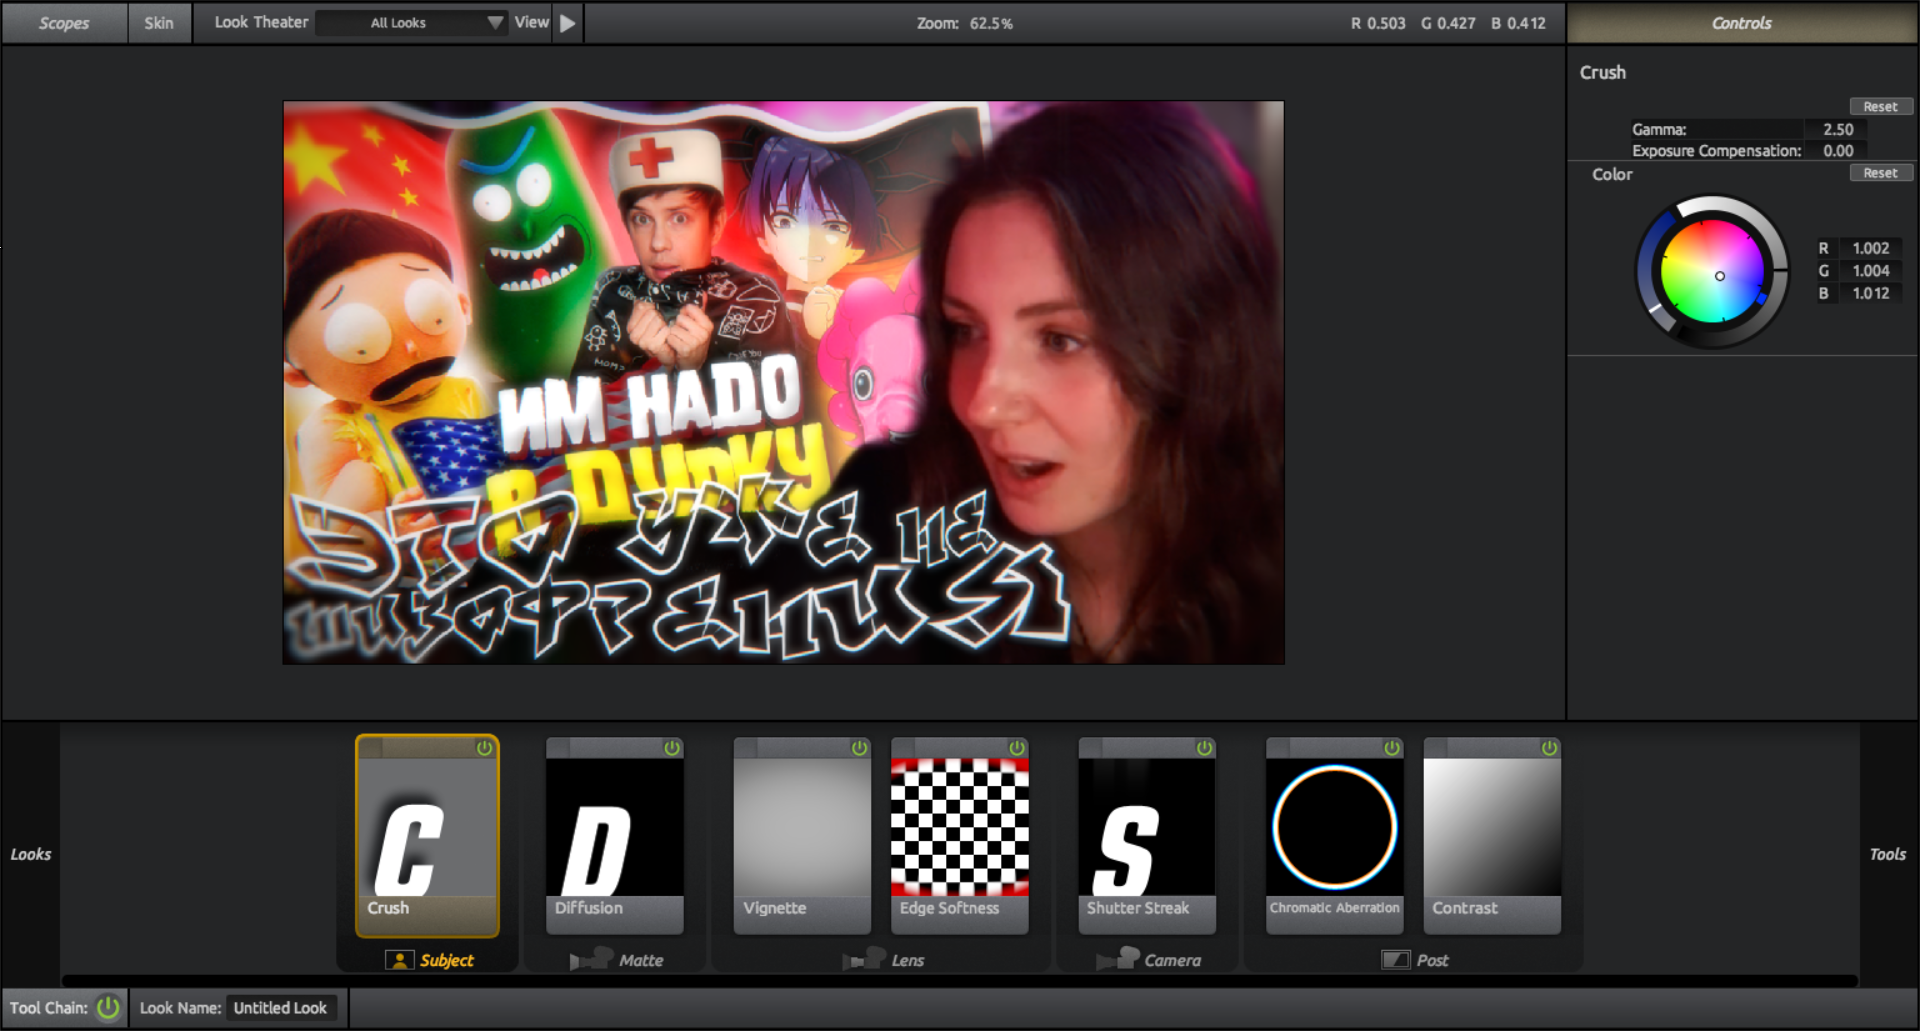Viewport: 1920px width, 1031px height.
Task: Click the Crush heading in Controls
Action: (x=1603, y=72)
